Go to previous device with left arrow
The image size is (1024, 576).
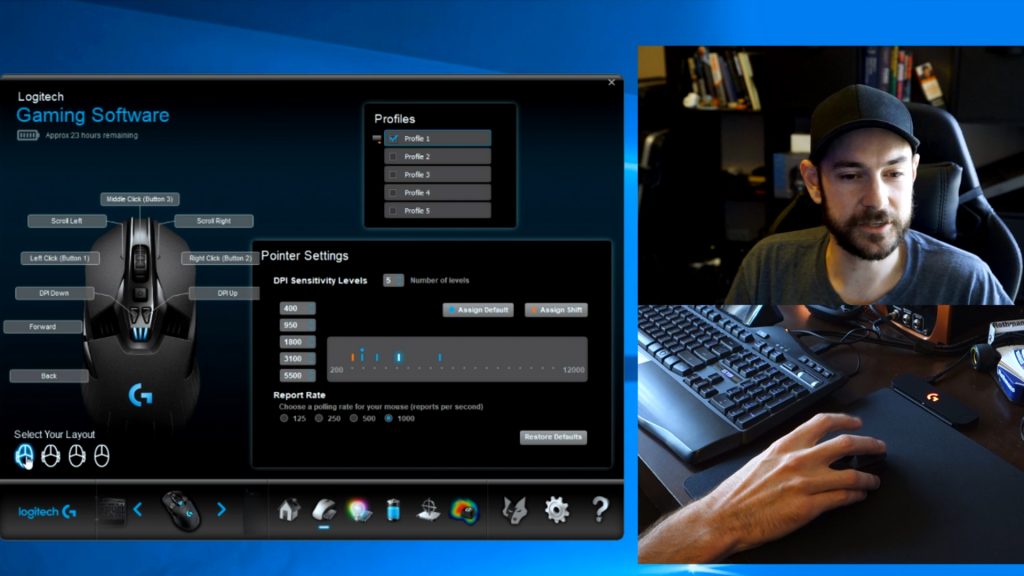pyautogui.click(x=137, y=510)
